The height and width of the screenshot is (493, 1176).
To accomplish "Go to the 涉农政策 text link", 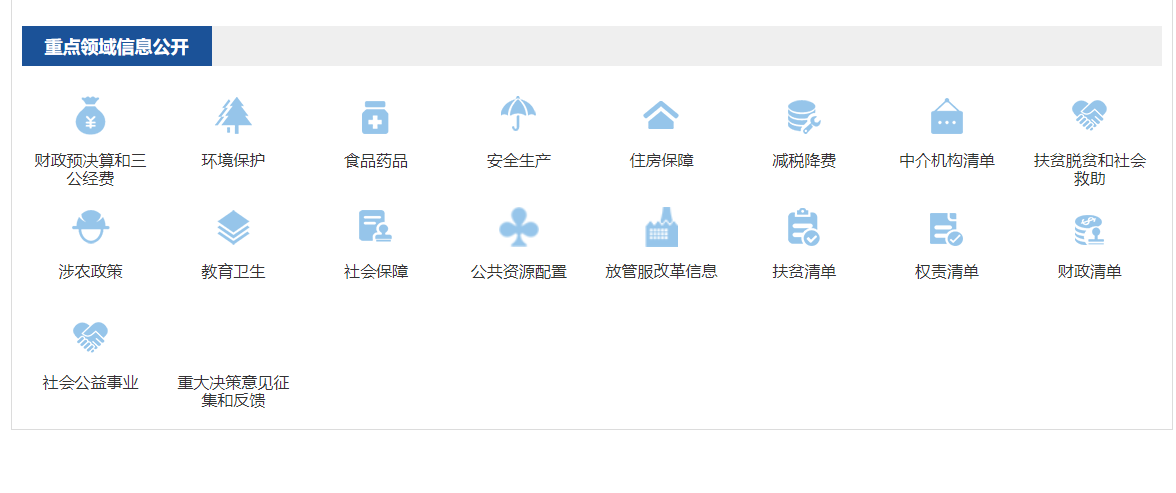I will coord(91,272).
